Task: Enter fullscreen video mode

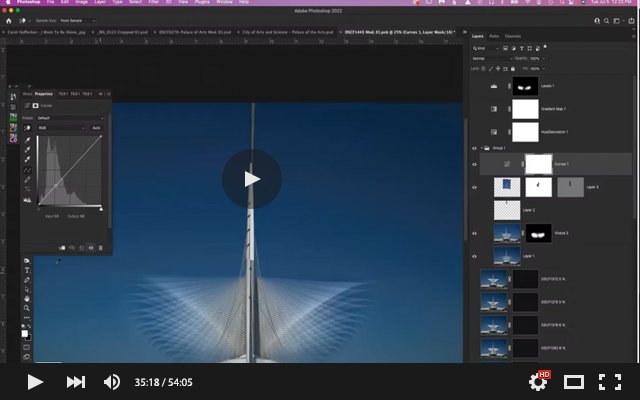Action: tap(610, 382)
